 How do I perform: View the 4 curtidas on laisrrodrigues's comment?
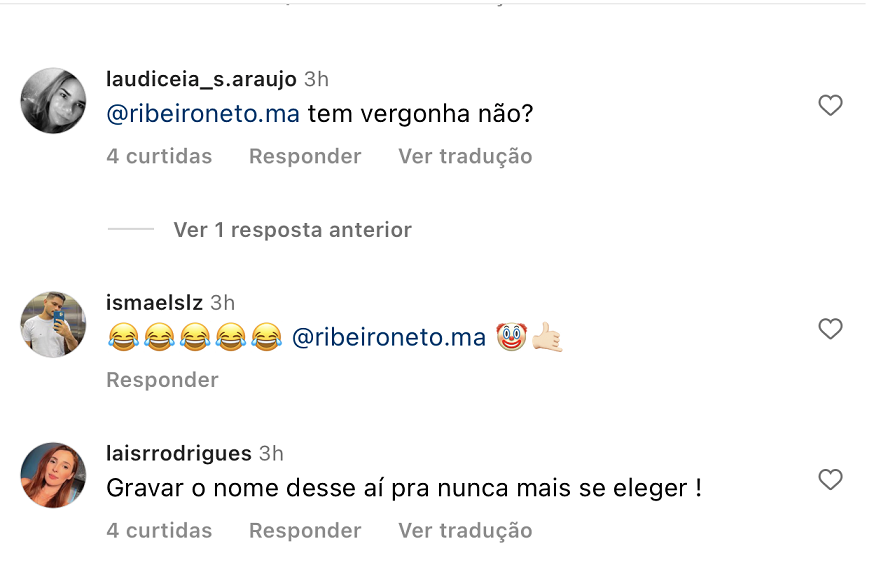click(x=159, y=530)
